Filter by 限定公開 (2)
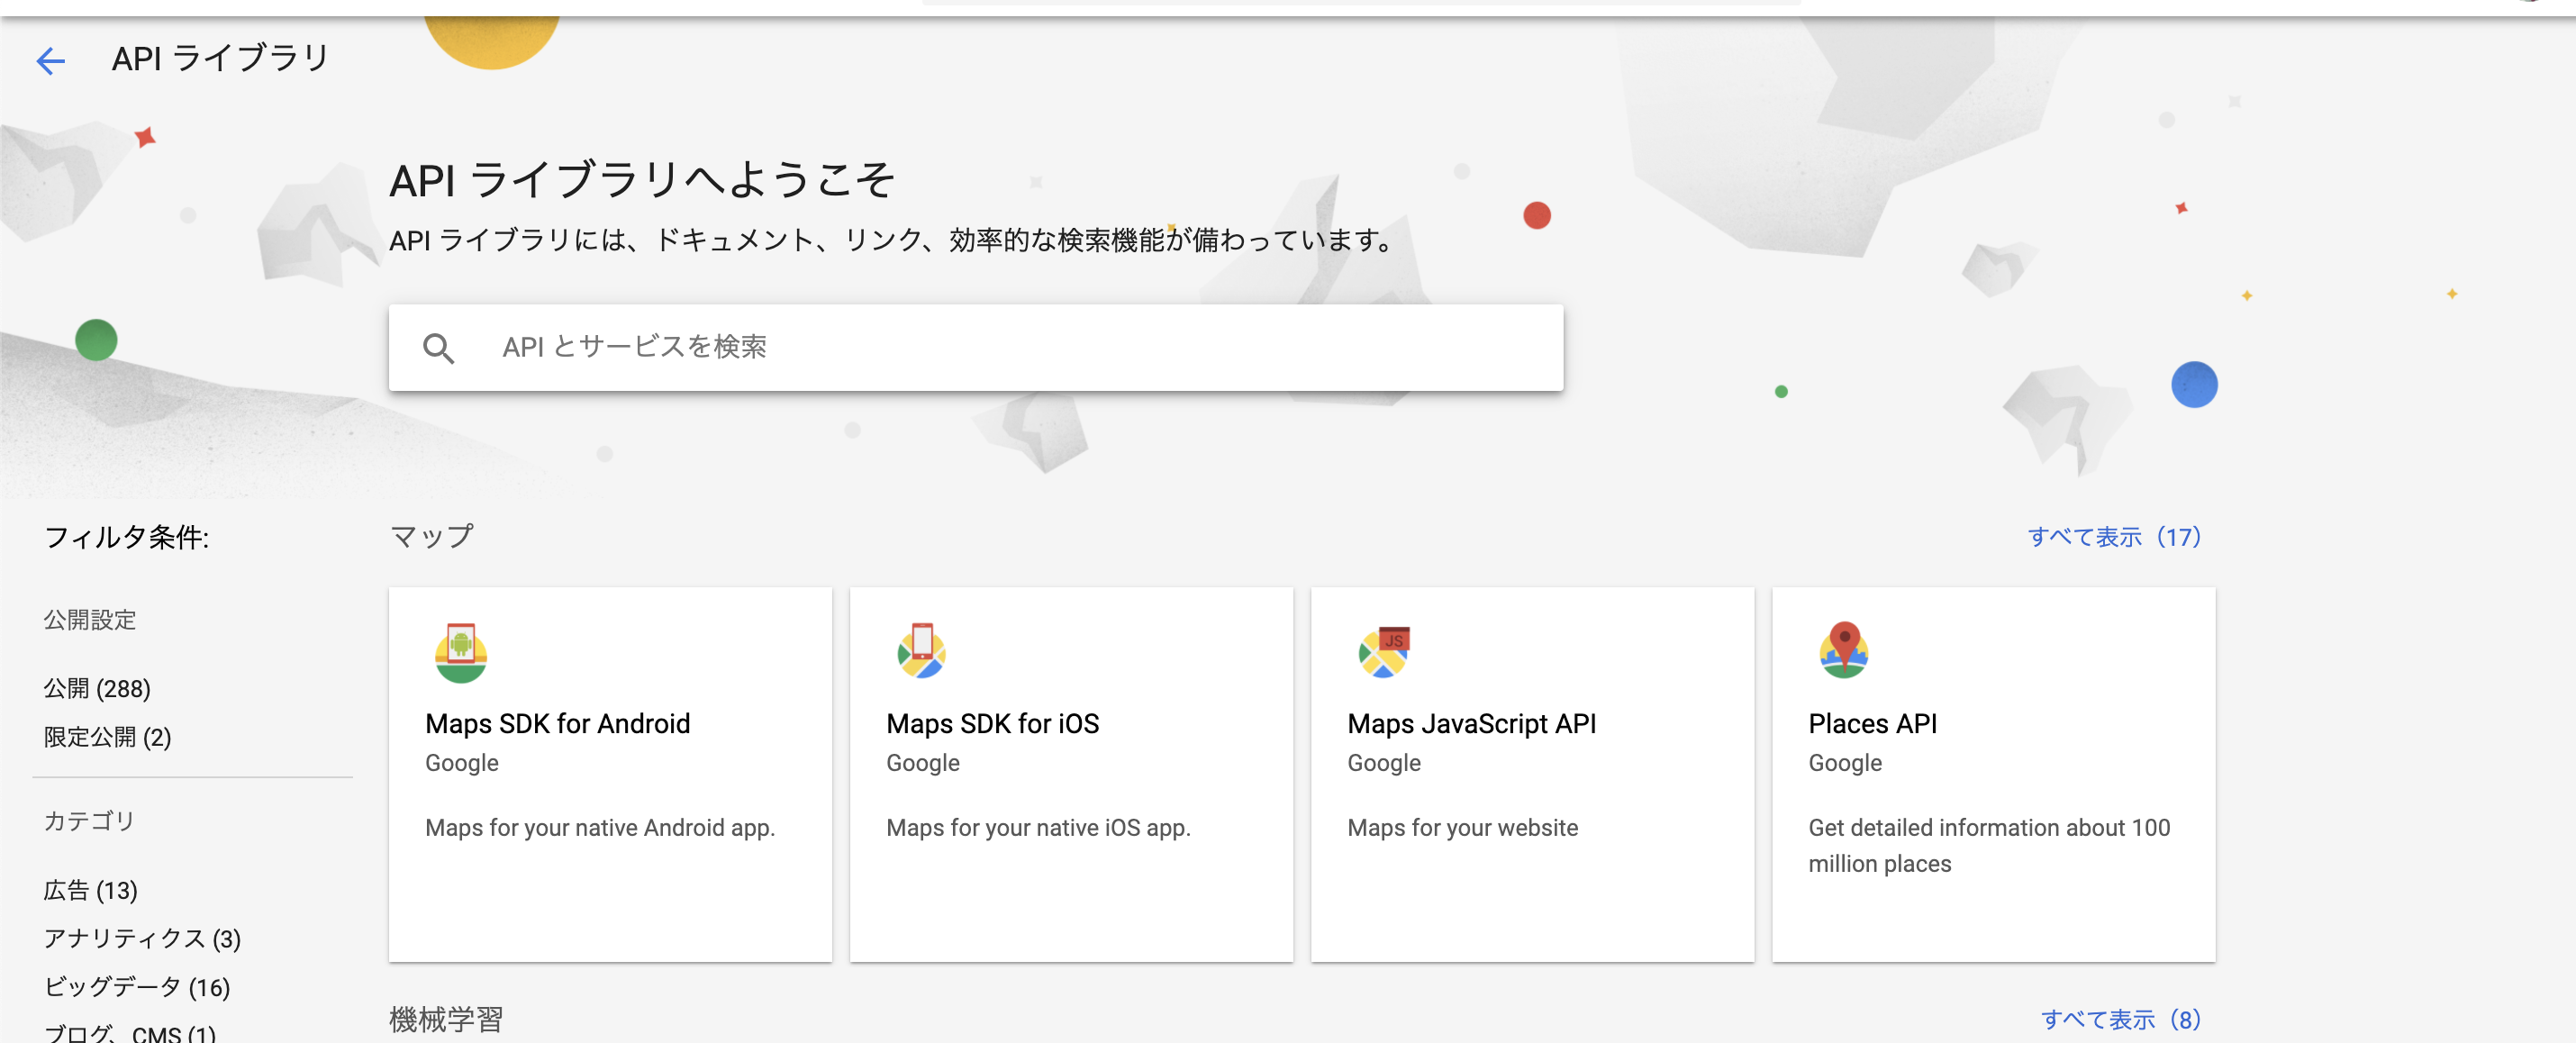The image size is (2576, 1043). 107,737
